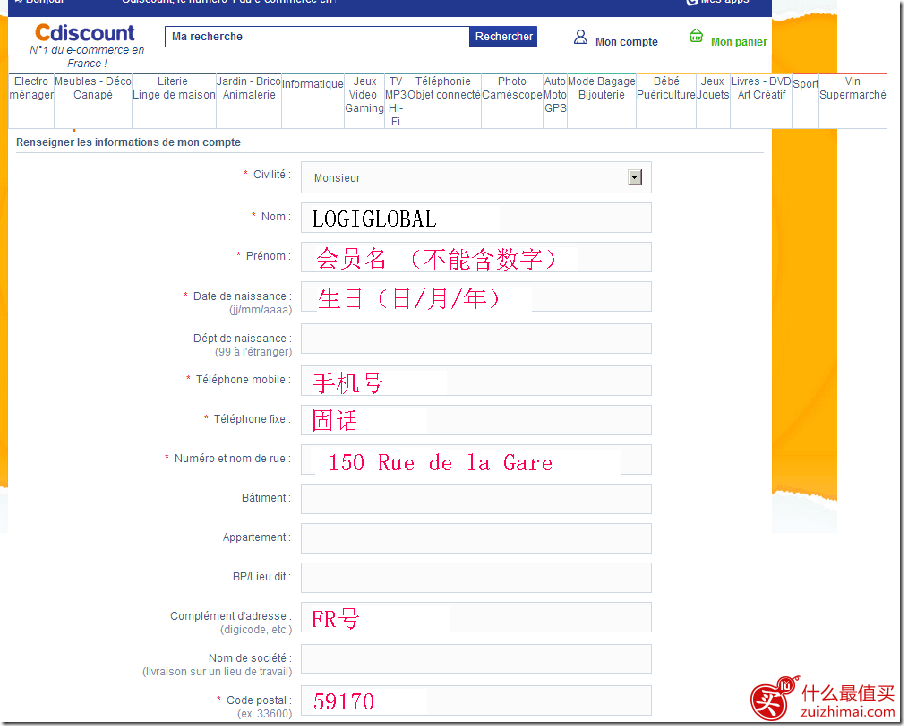Open the Photo Caméscope menu

click(512, 88)
